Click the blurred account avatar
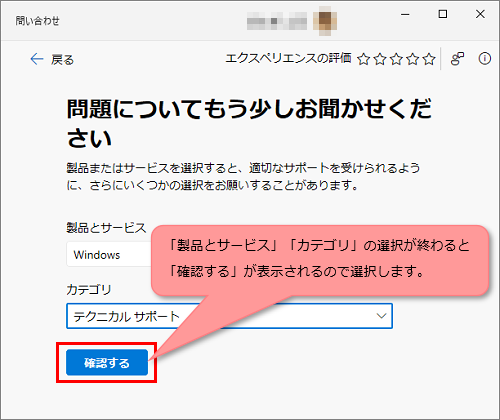 (325, 21)
